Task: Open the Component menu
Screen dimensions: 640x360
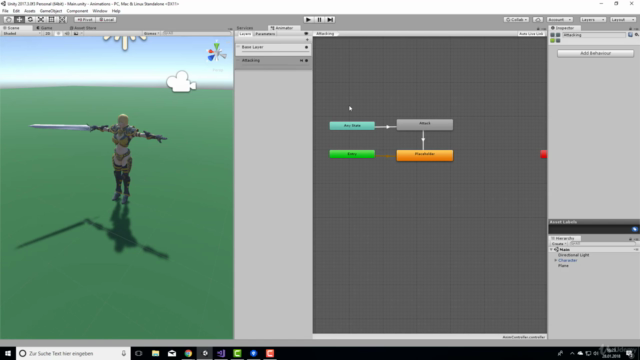Action: pyautogui.click(x=77, y=11)
